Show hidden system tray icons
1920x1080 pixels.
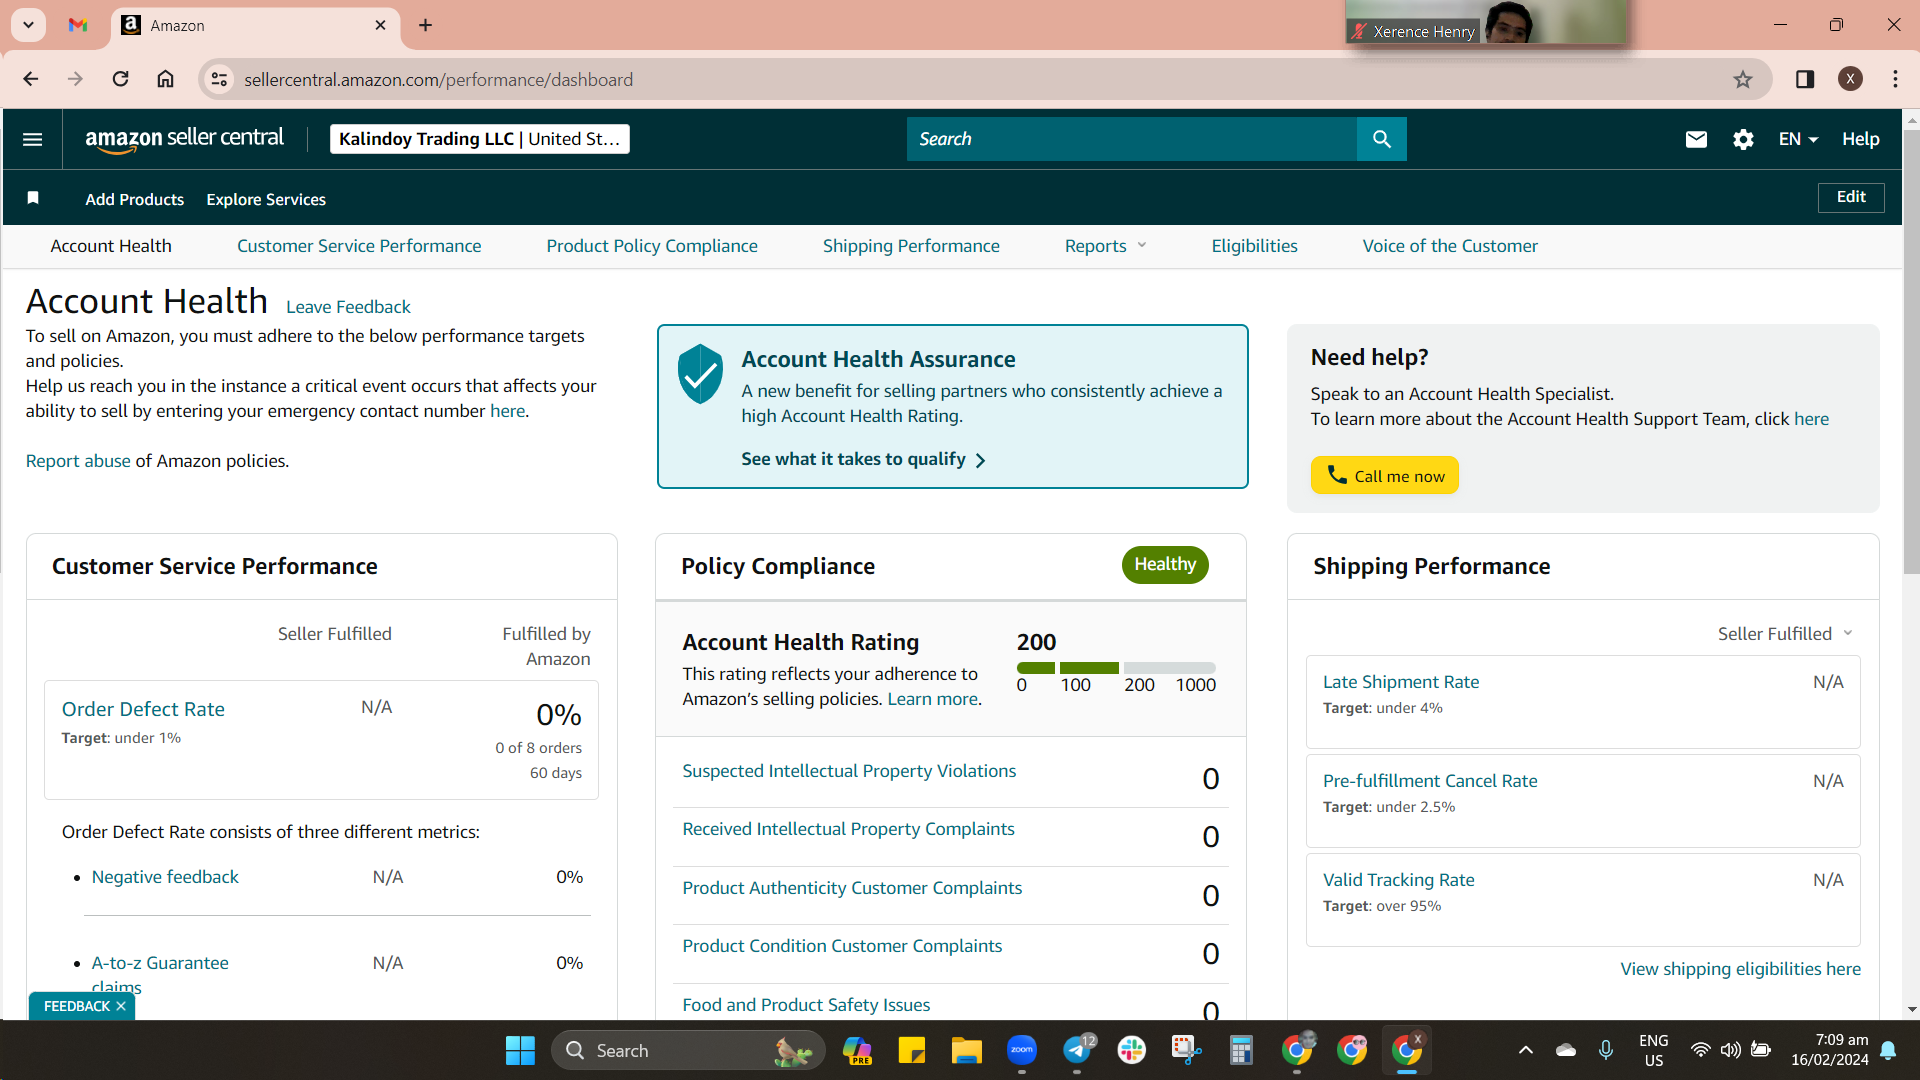click(1525, 1050)
